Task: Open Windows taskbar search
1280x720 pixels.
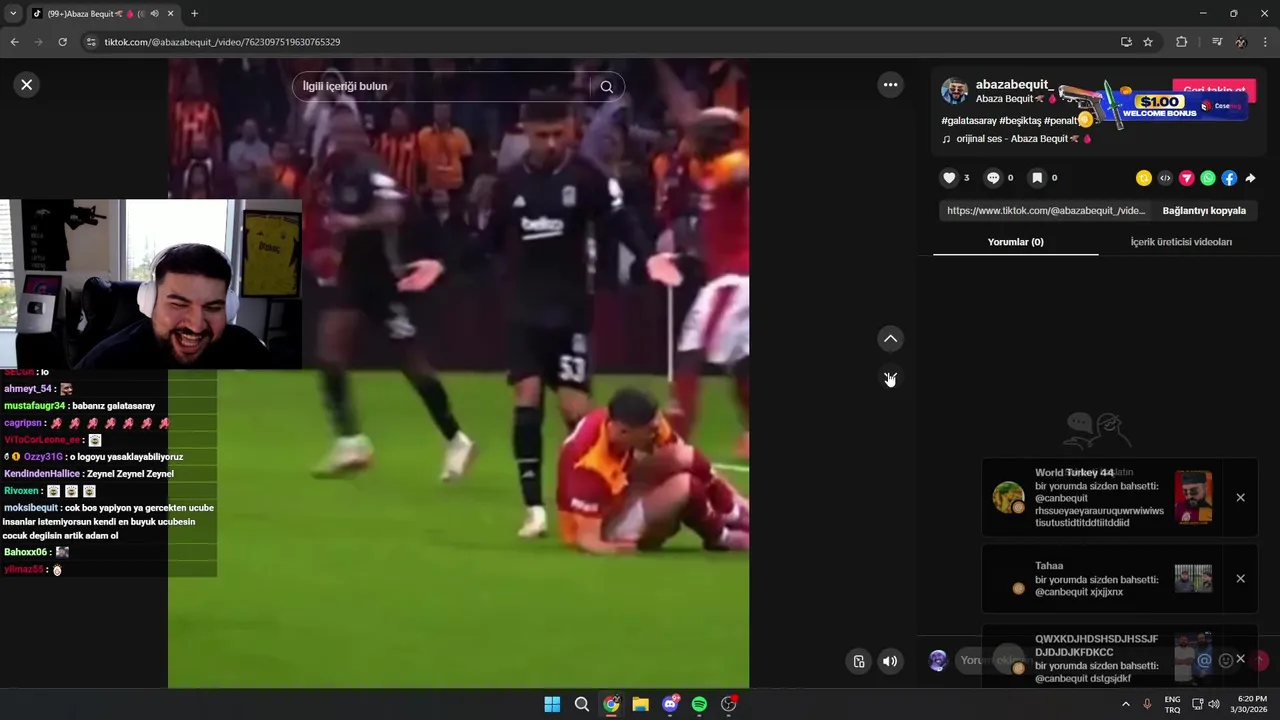Action: coord(581,704)
